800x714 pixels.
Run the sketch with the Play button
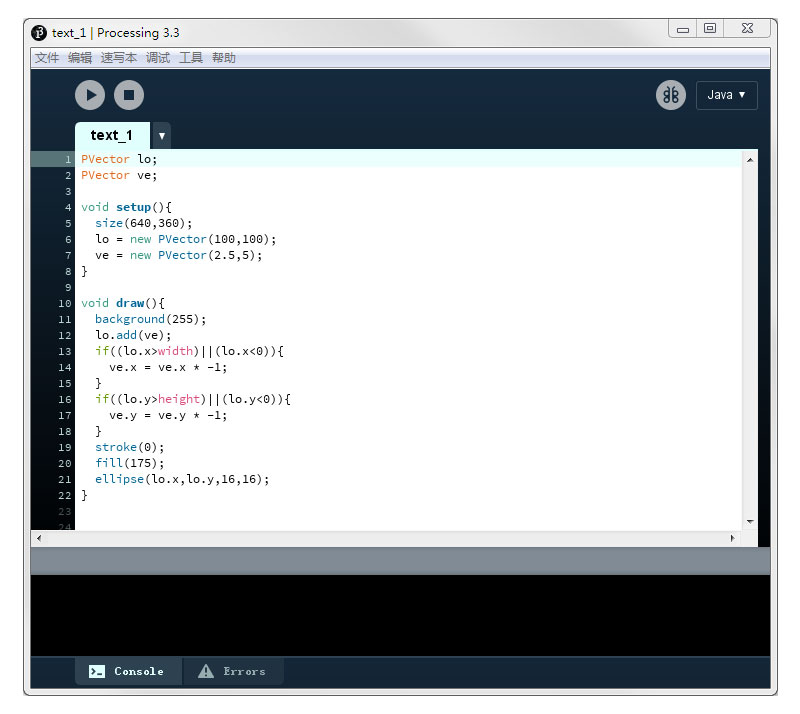(90, 95)
